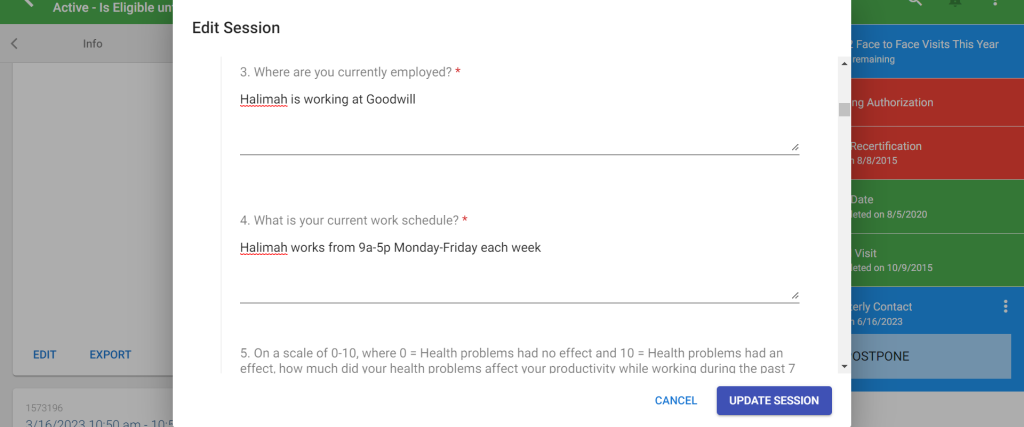Click resize handle of work schedule textarea
This screenshot has height=427, width=1024.
(795, 294)
